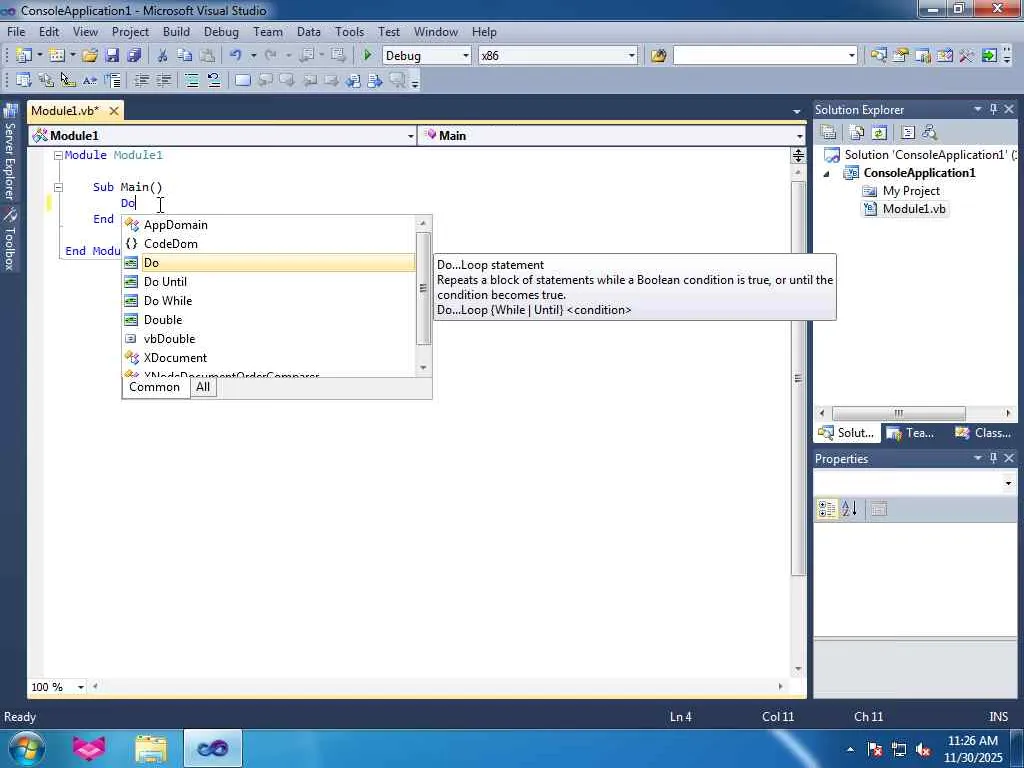Image resolution: width=1024 pixels, height=768 pixels.
Task: Close the Module1.vb* editor tab
Action: point(114,111)
